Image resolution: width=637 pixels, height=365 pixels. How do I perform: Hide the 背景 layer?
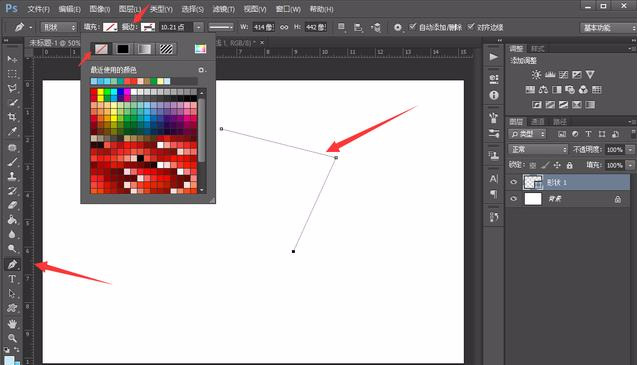coord(514,199)
